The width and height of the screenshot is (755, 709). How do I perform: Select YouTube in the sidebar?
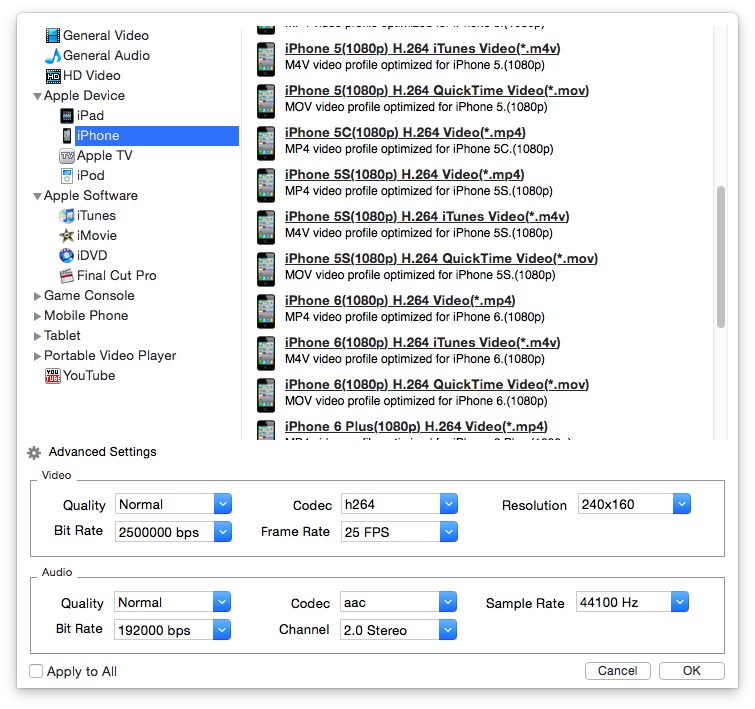click(89, 376)
